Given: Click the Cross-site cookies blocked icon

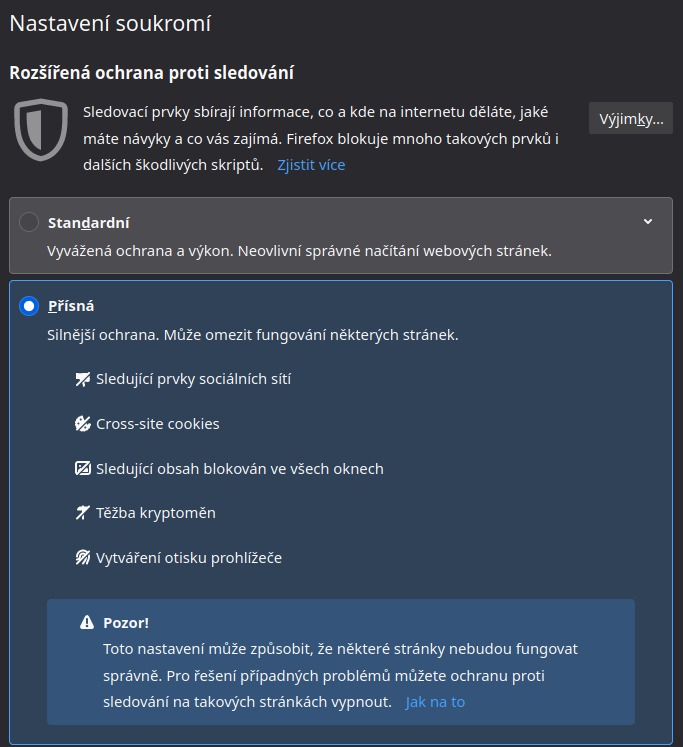Looking at the screenshot, I should point(82,424).
